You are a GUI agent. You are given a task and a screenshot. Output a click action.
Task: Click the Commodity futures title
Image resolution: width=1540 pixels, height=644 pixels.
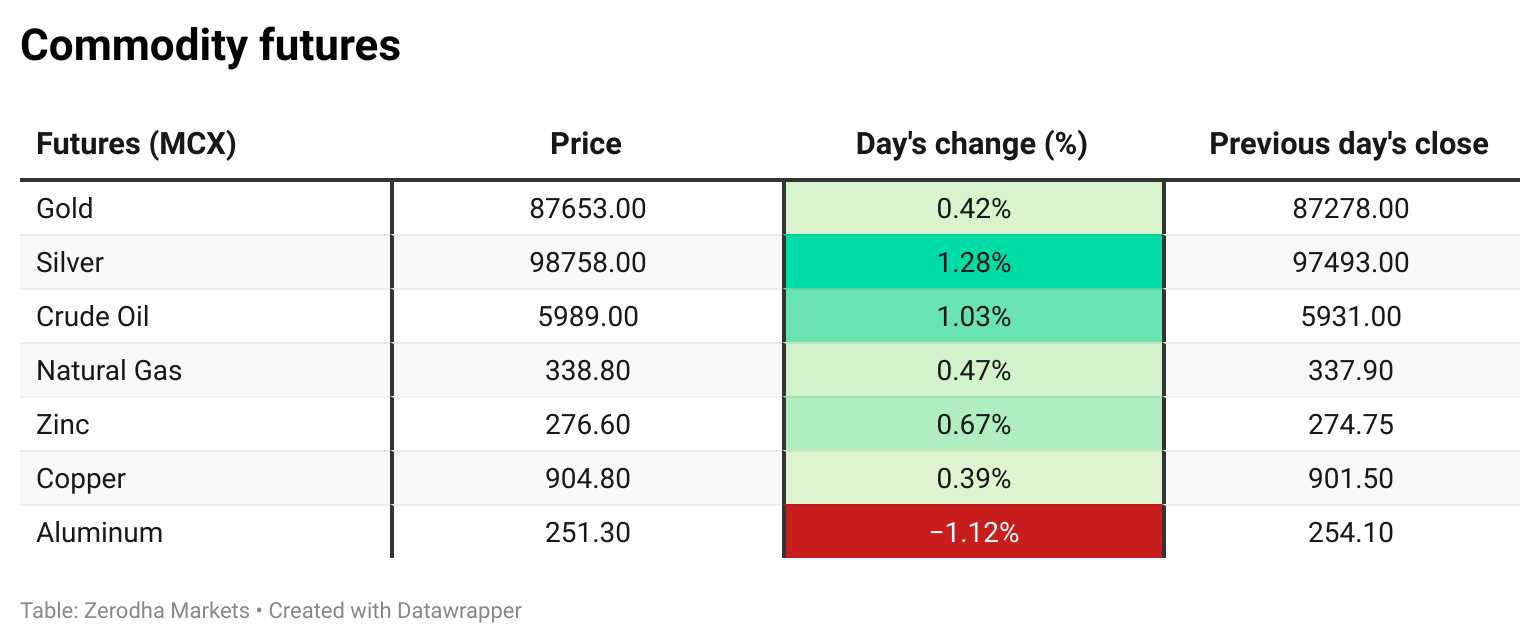[210, 46]
